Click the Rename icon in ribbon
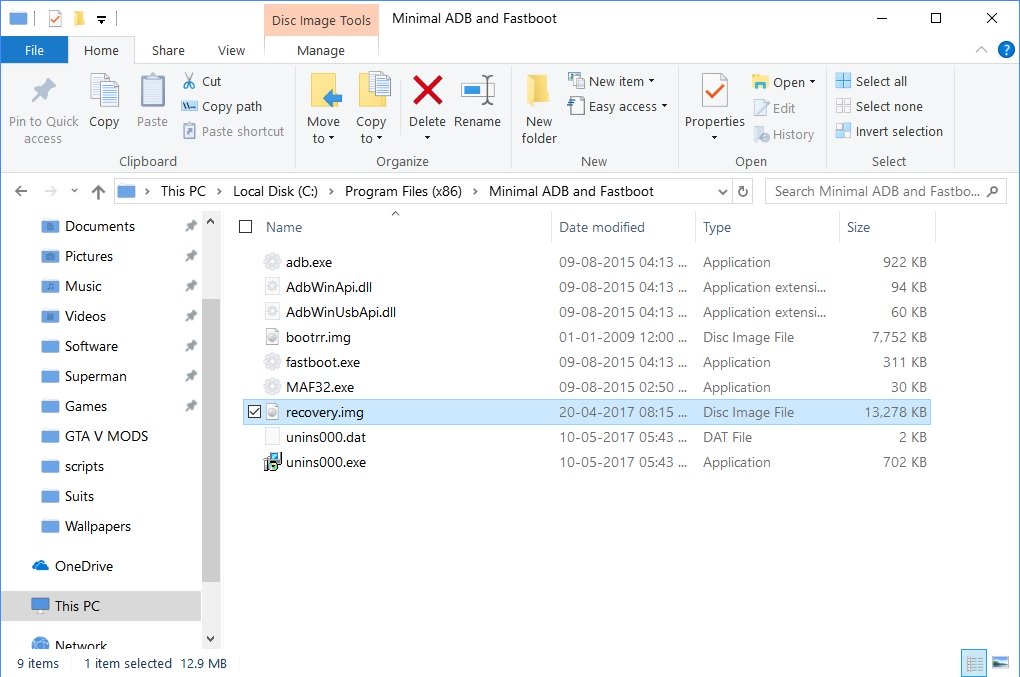Screen dimensions: 1020x677 pos(477,92)
